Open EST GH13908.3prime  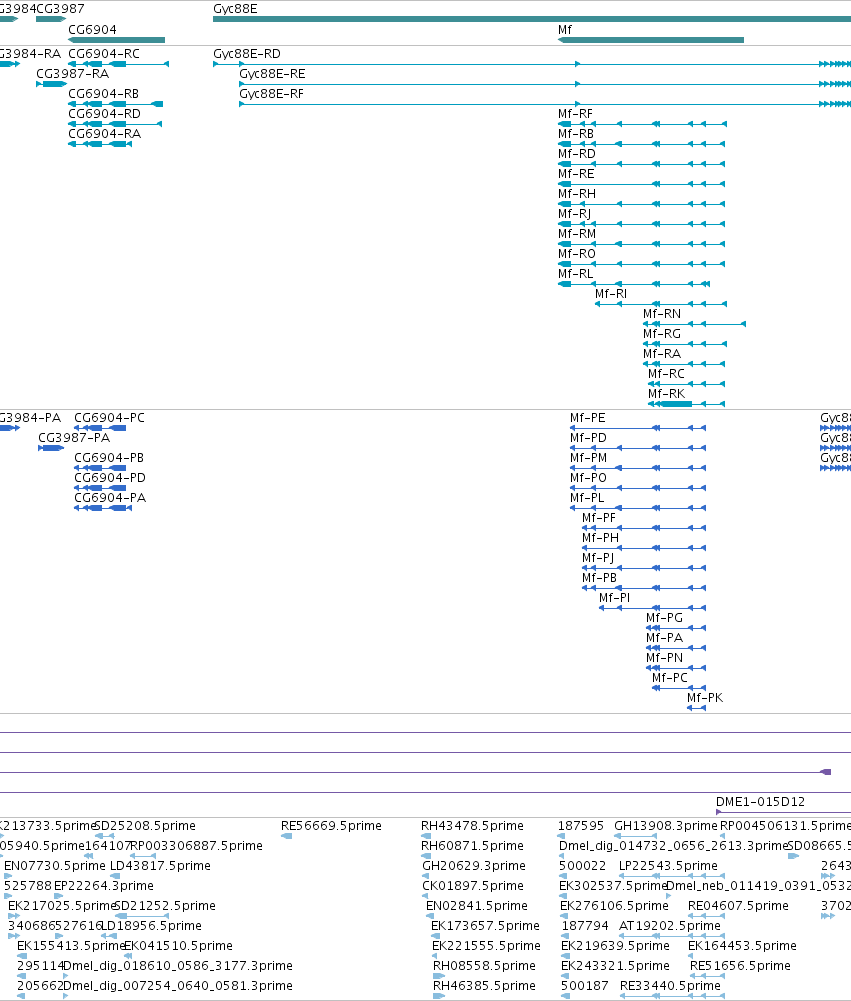[666, 825]
